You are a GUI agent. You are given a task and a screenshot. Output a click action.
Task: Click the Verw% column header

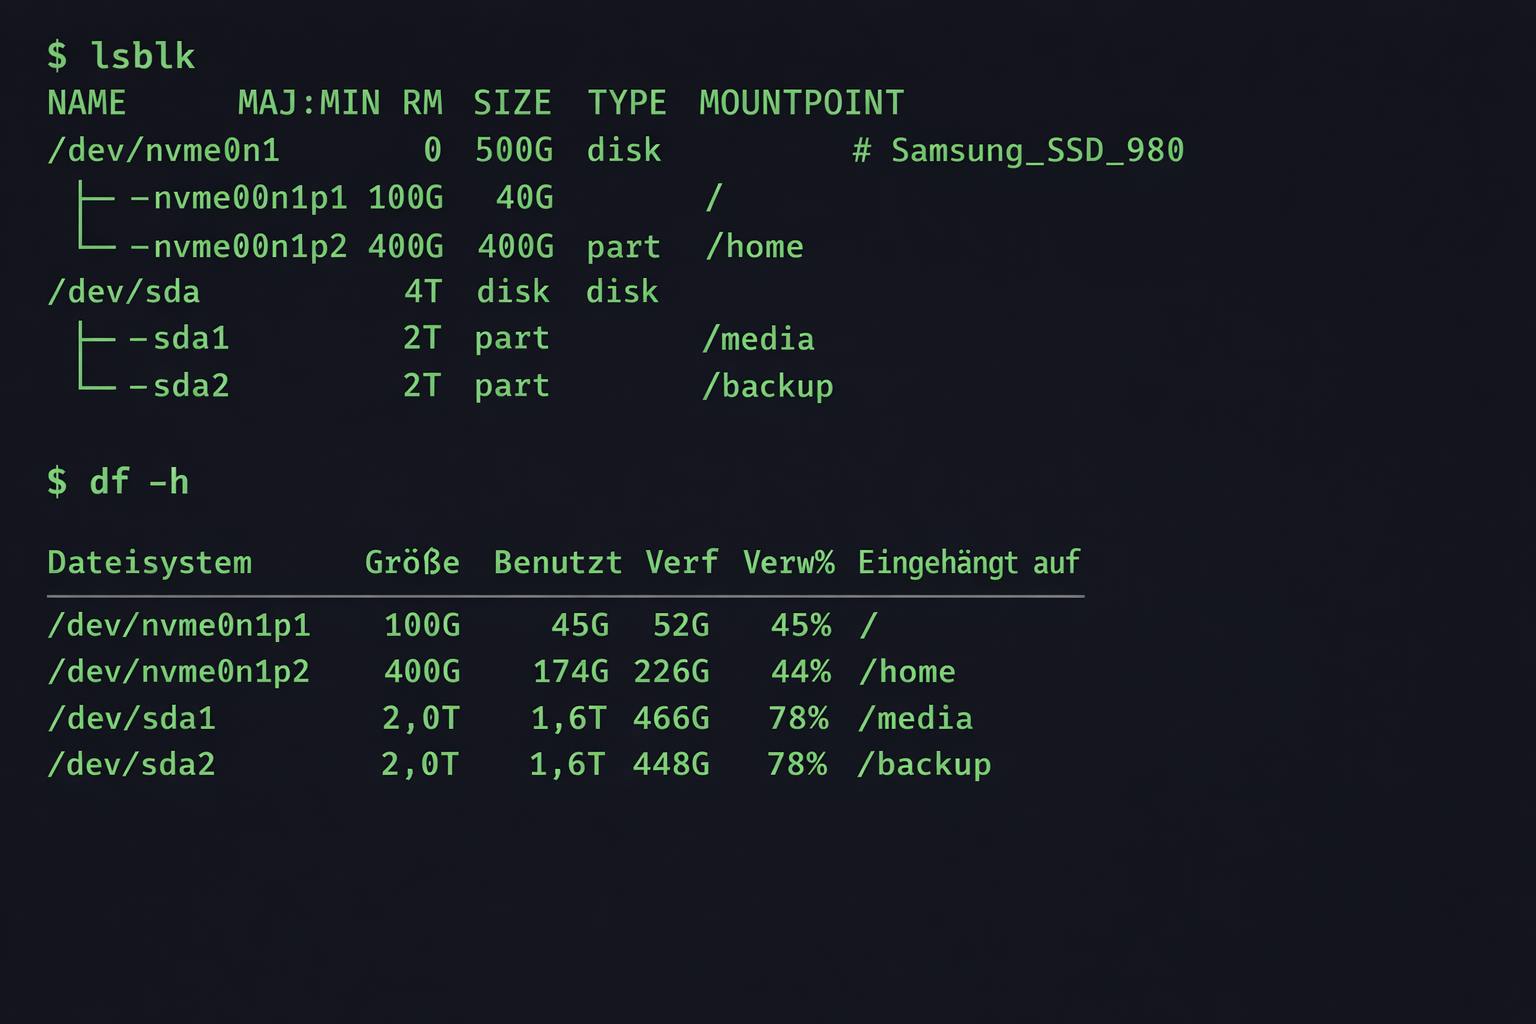click(788, 562)
